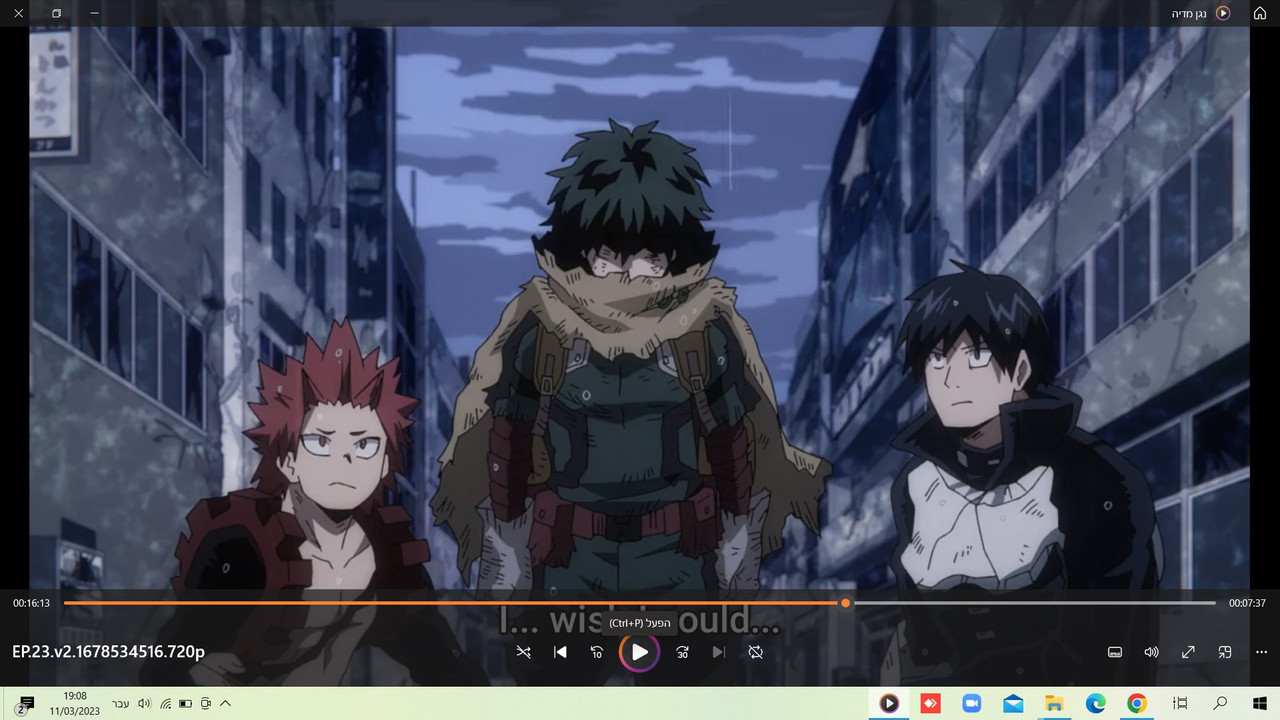Go to the previous track
The image size is (1280, 720).
(560, 652)
